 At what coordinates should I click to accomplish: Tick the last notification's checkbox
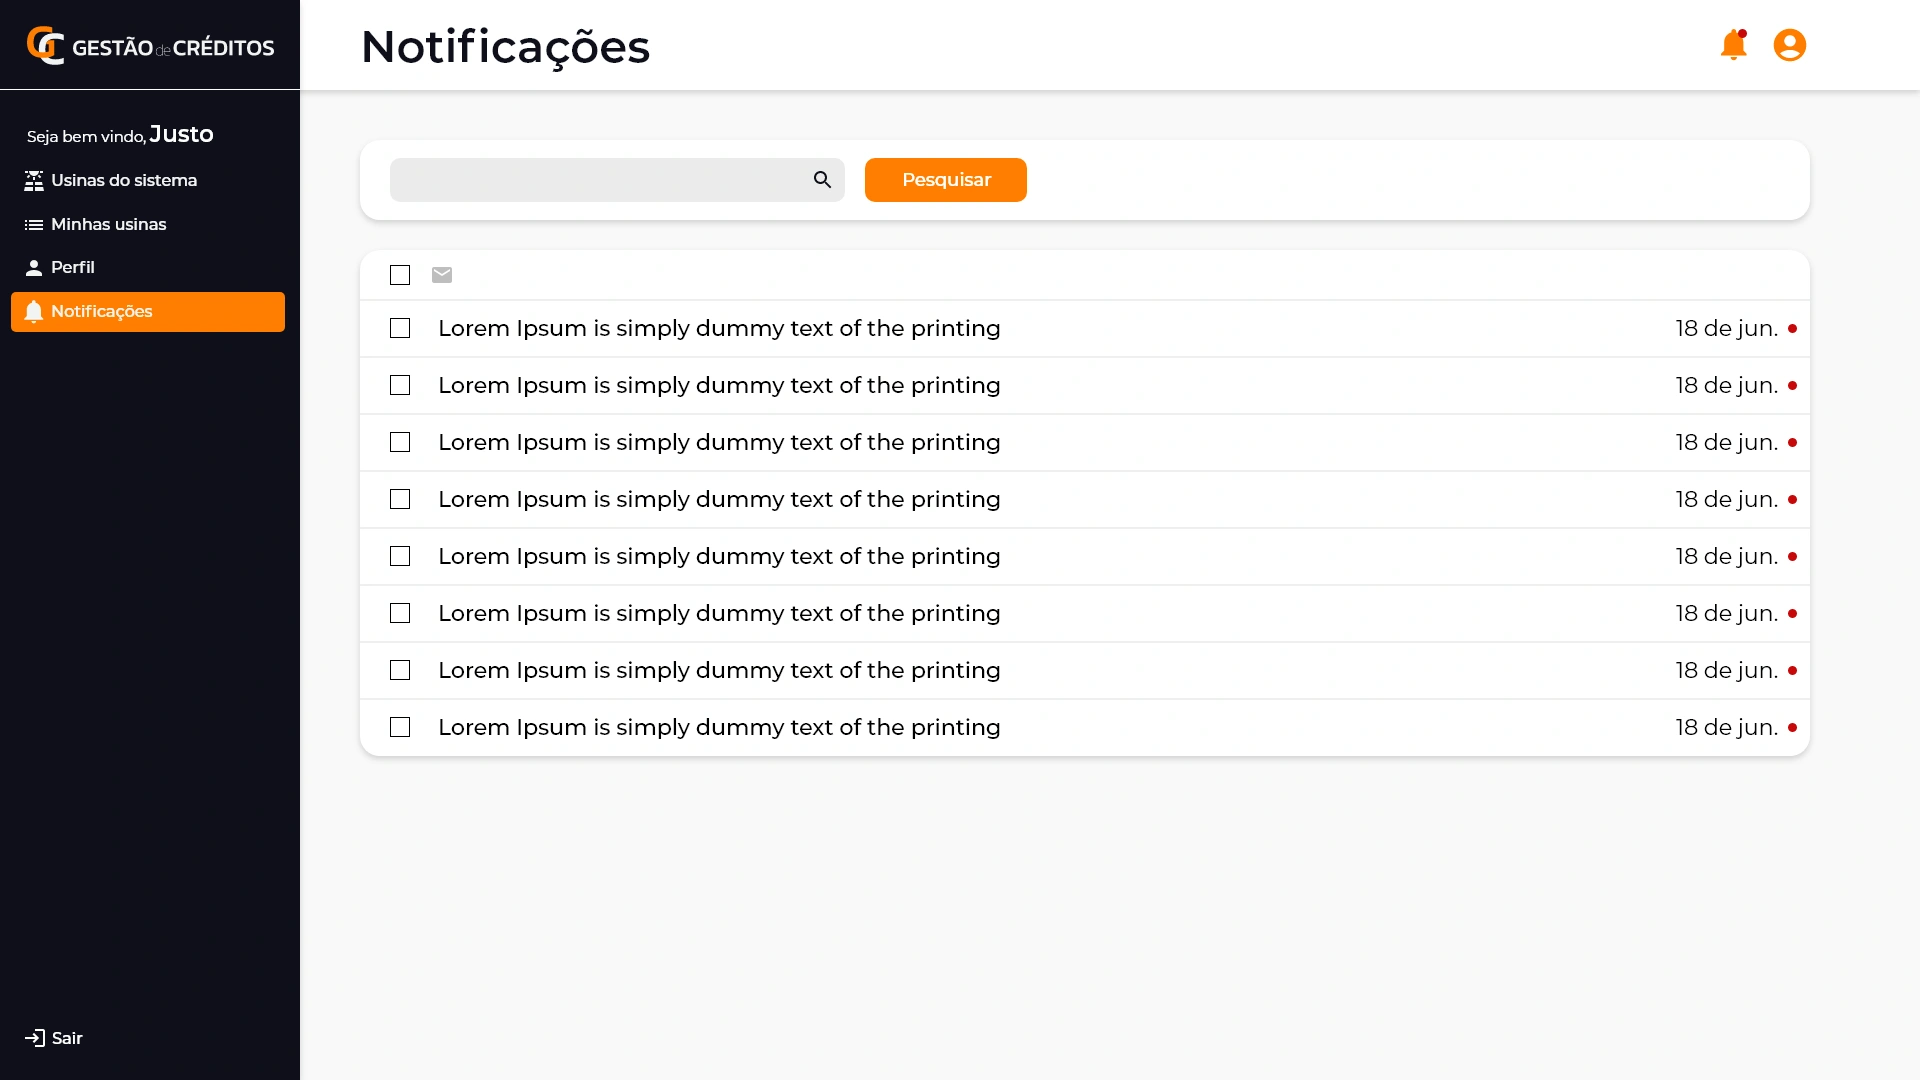click(400, 727)
